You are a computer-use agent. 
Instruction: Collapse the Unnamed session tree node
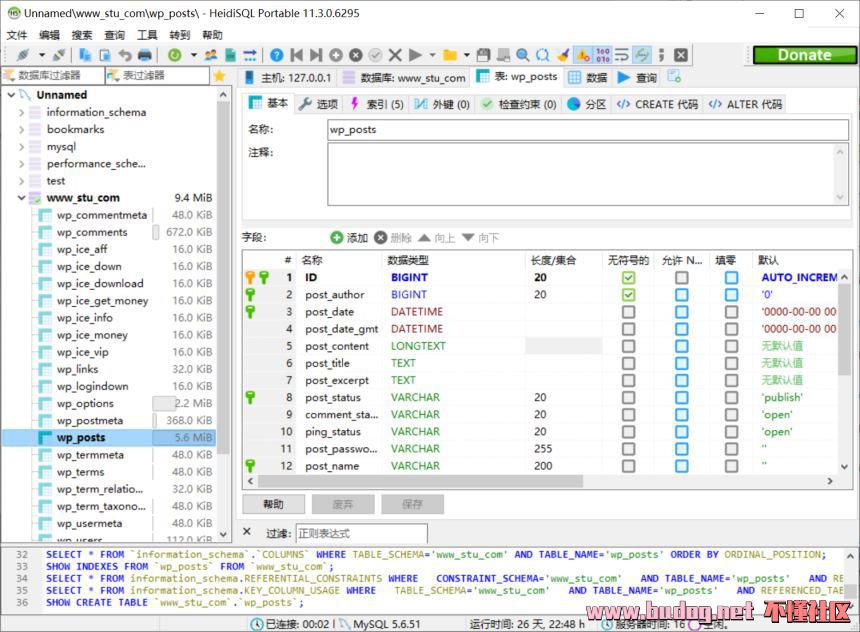[x=11, y=95]
